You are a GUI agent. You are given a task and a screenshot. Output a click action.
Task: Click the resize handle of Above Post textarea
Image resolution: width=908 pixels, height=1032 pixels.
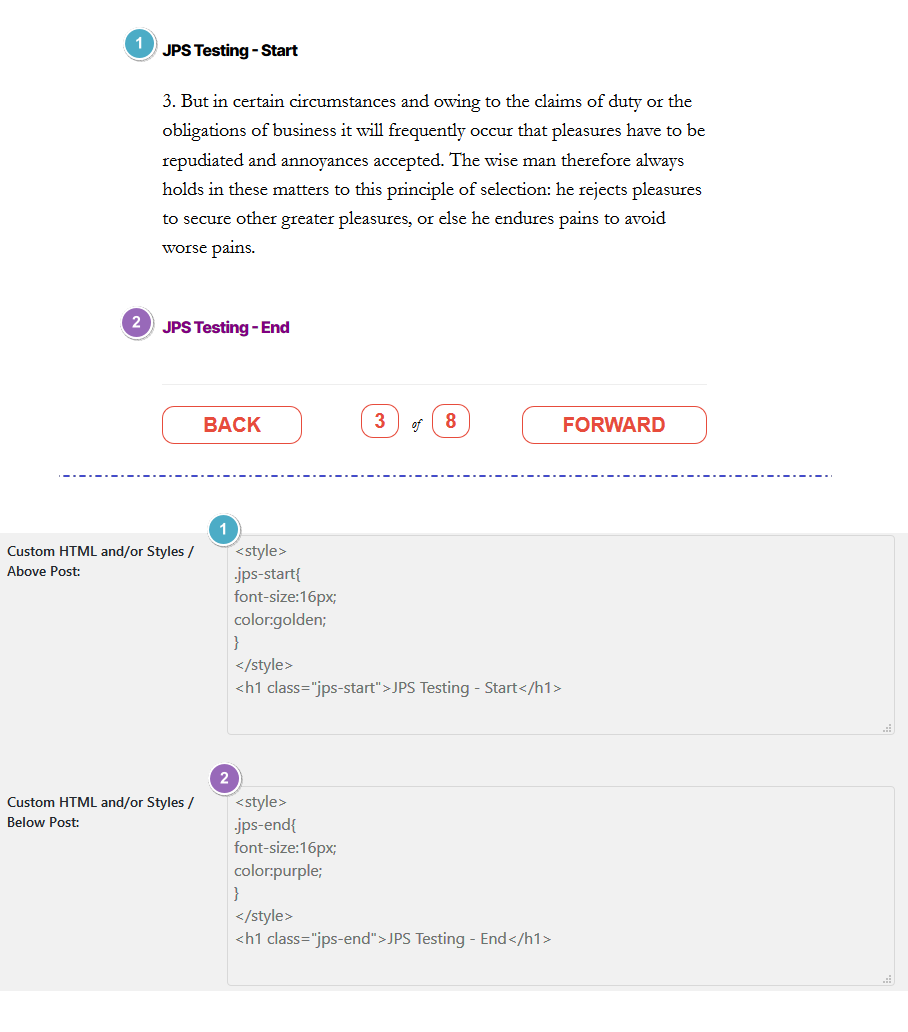[x=888, y=728]
